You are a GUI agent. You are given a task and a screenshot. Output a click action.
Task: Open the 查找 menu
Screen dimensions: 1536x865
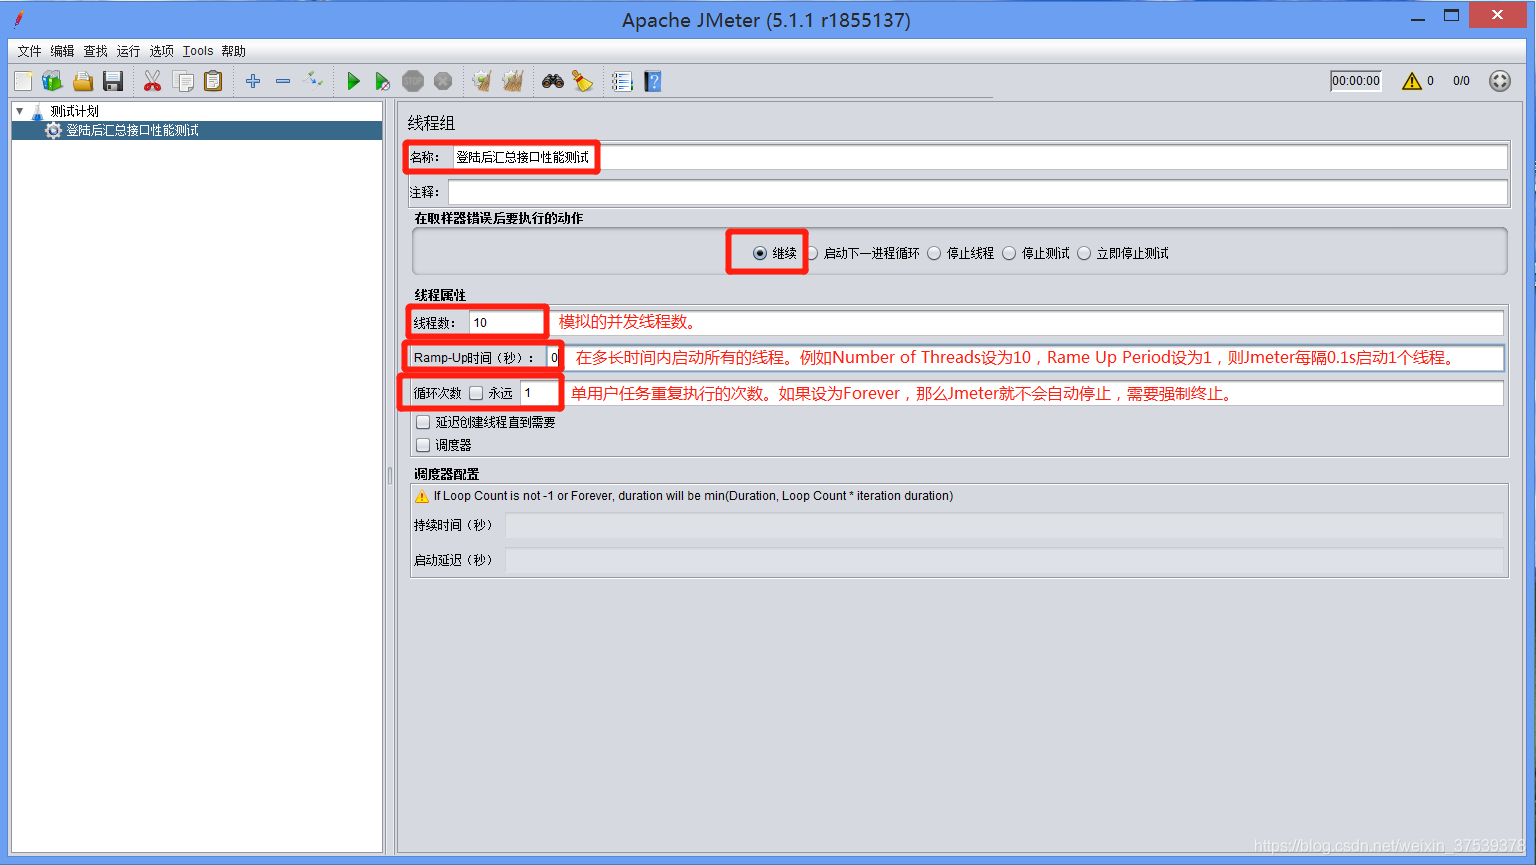coord(95,51)
